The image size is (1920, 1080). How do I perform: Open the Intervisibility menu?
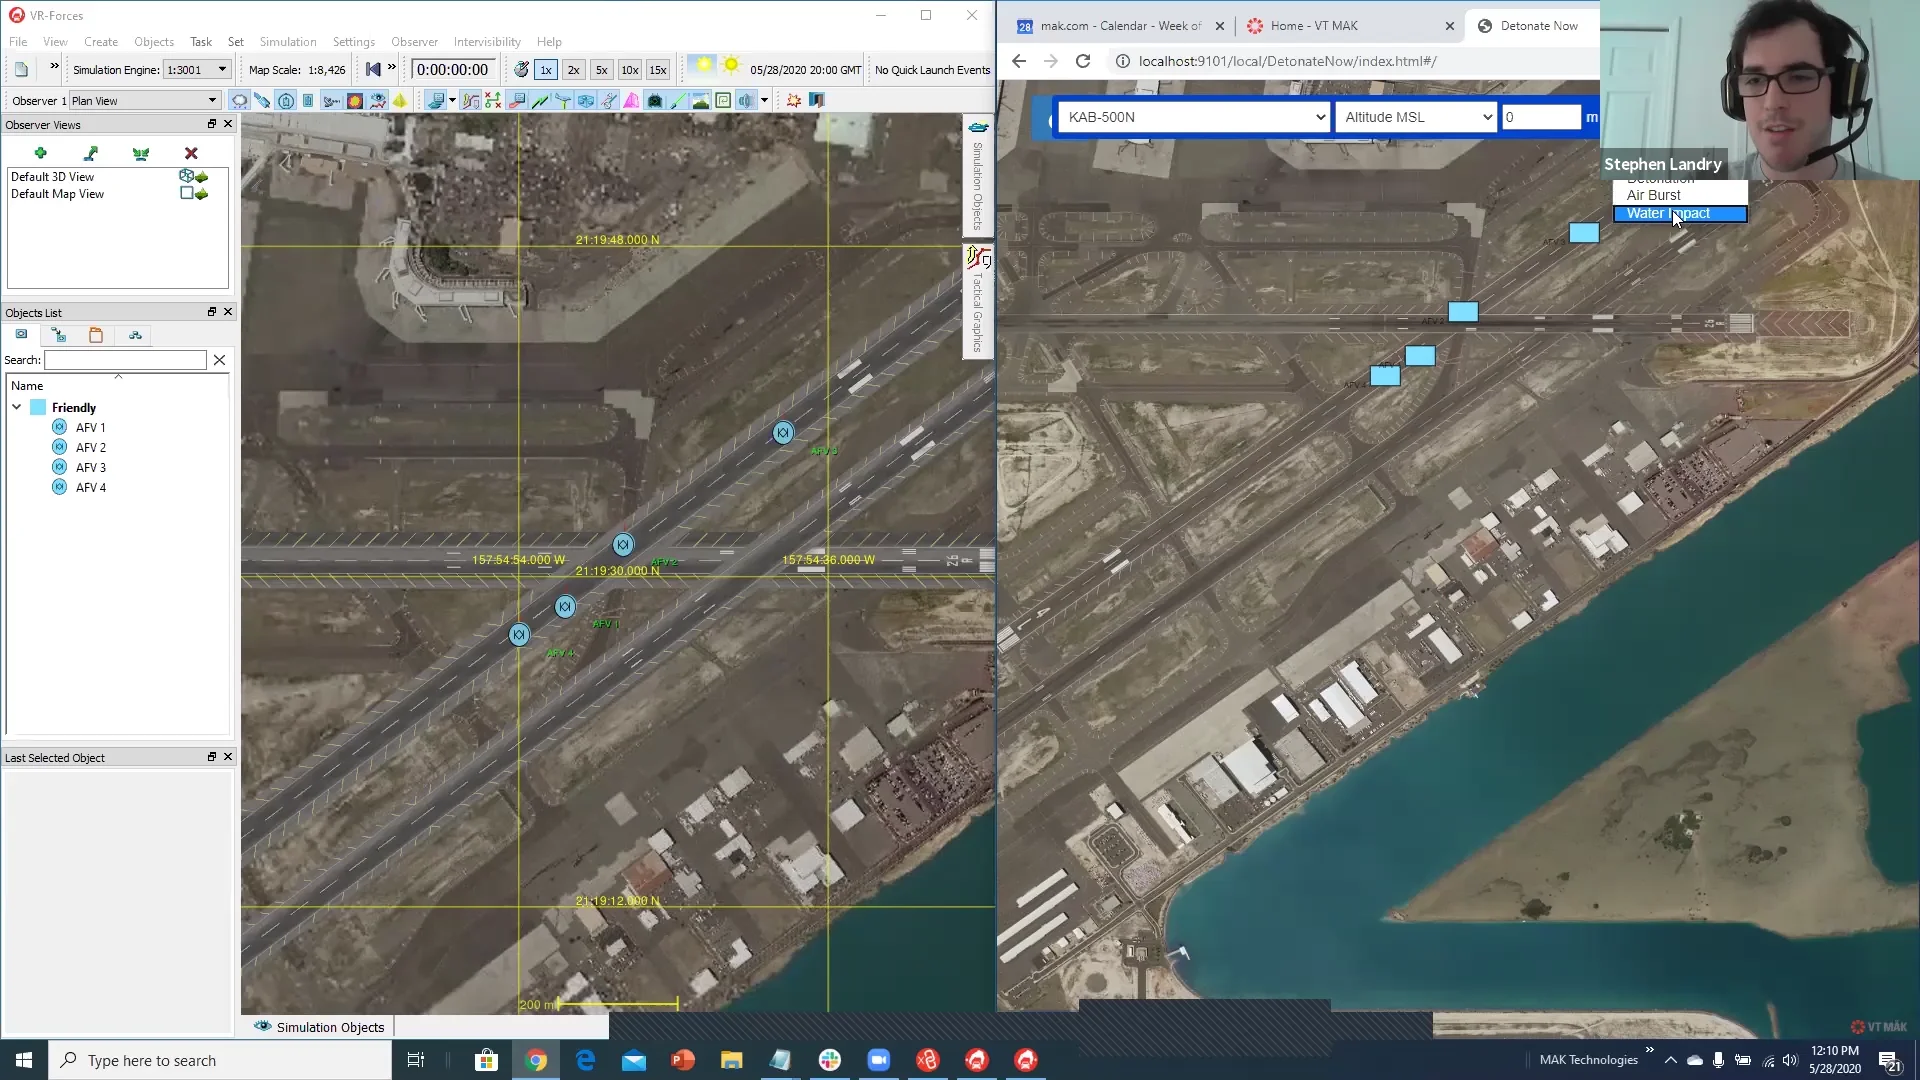coord(487,42)
